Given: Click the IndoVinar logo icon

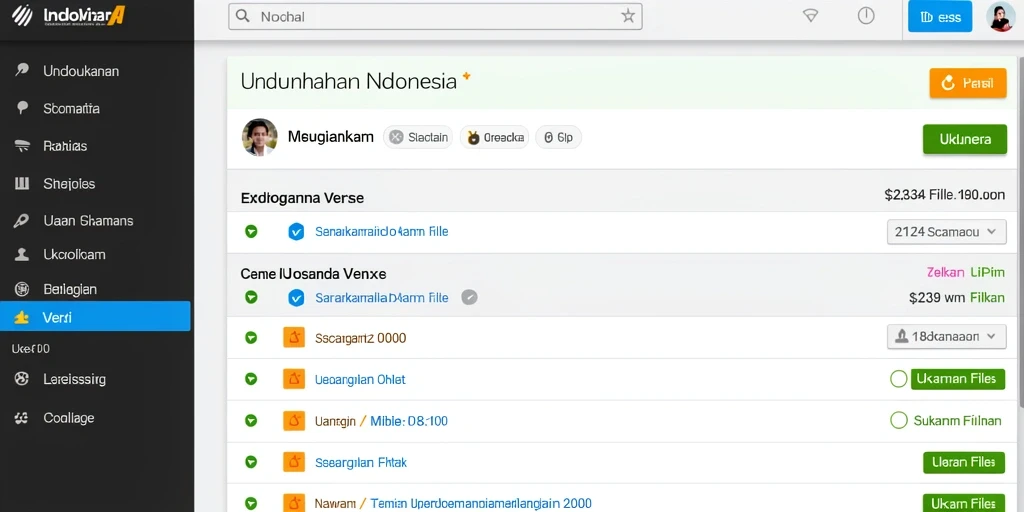Looking at the screenshot, I should pos(22,16).
